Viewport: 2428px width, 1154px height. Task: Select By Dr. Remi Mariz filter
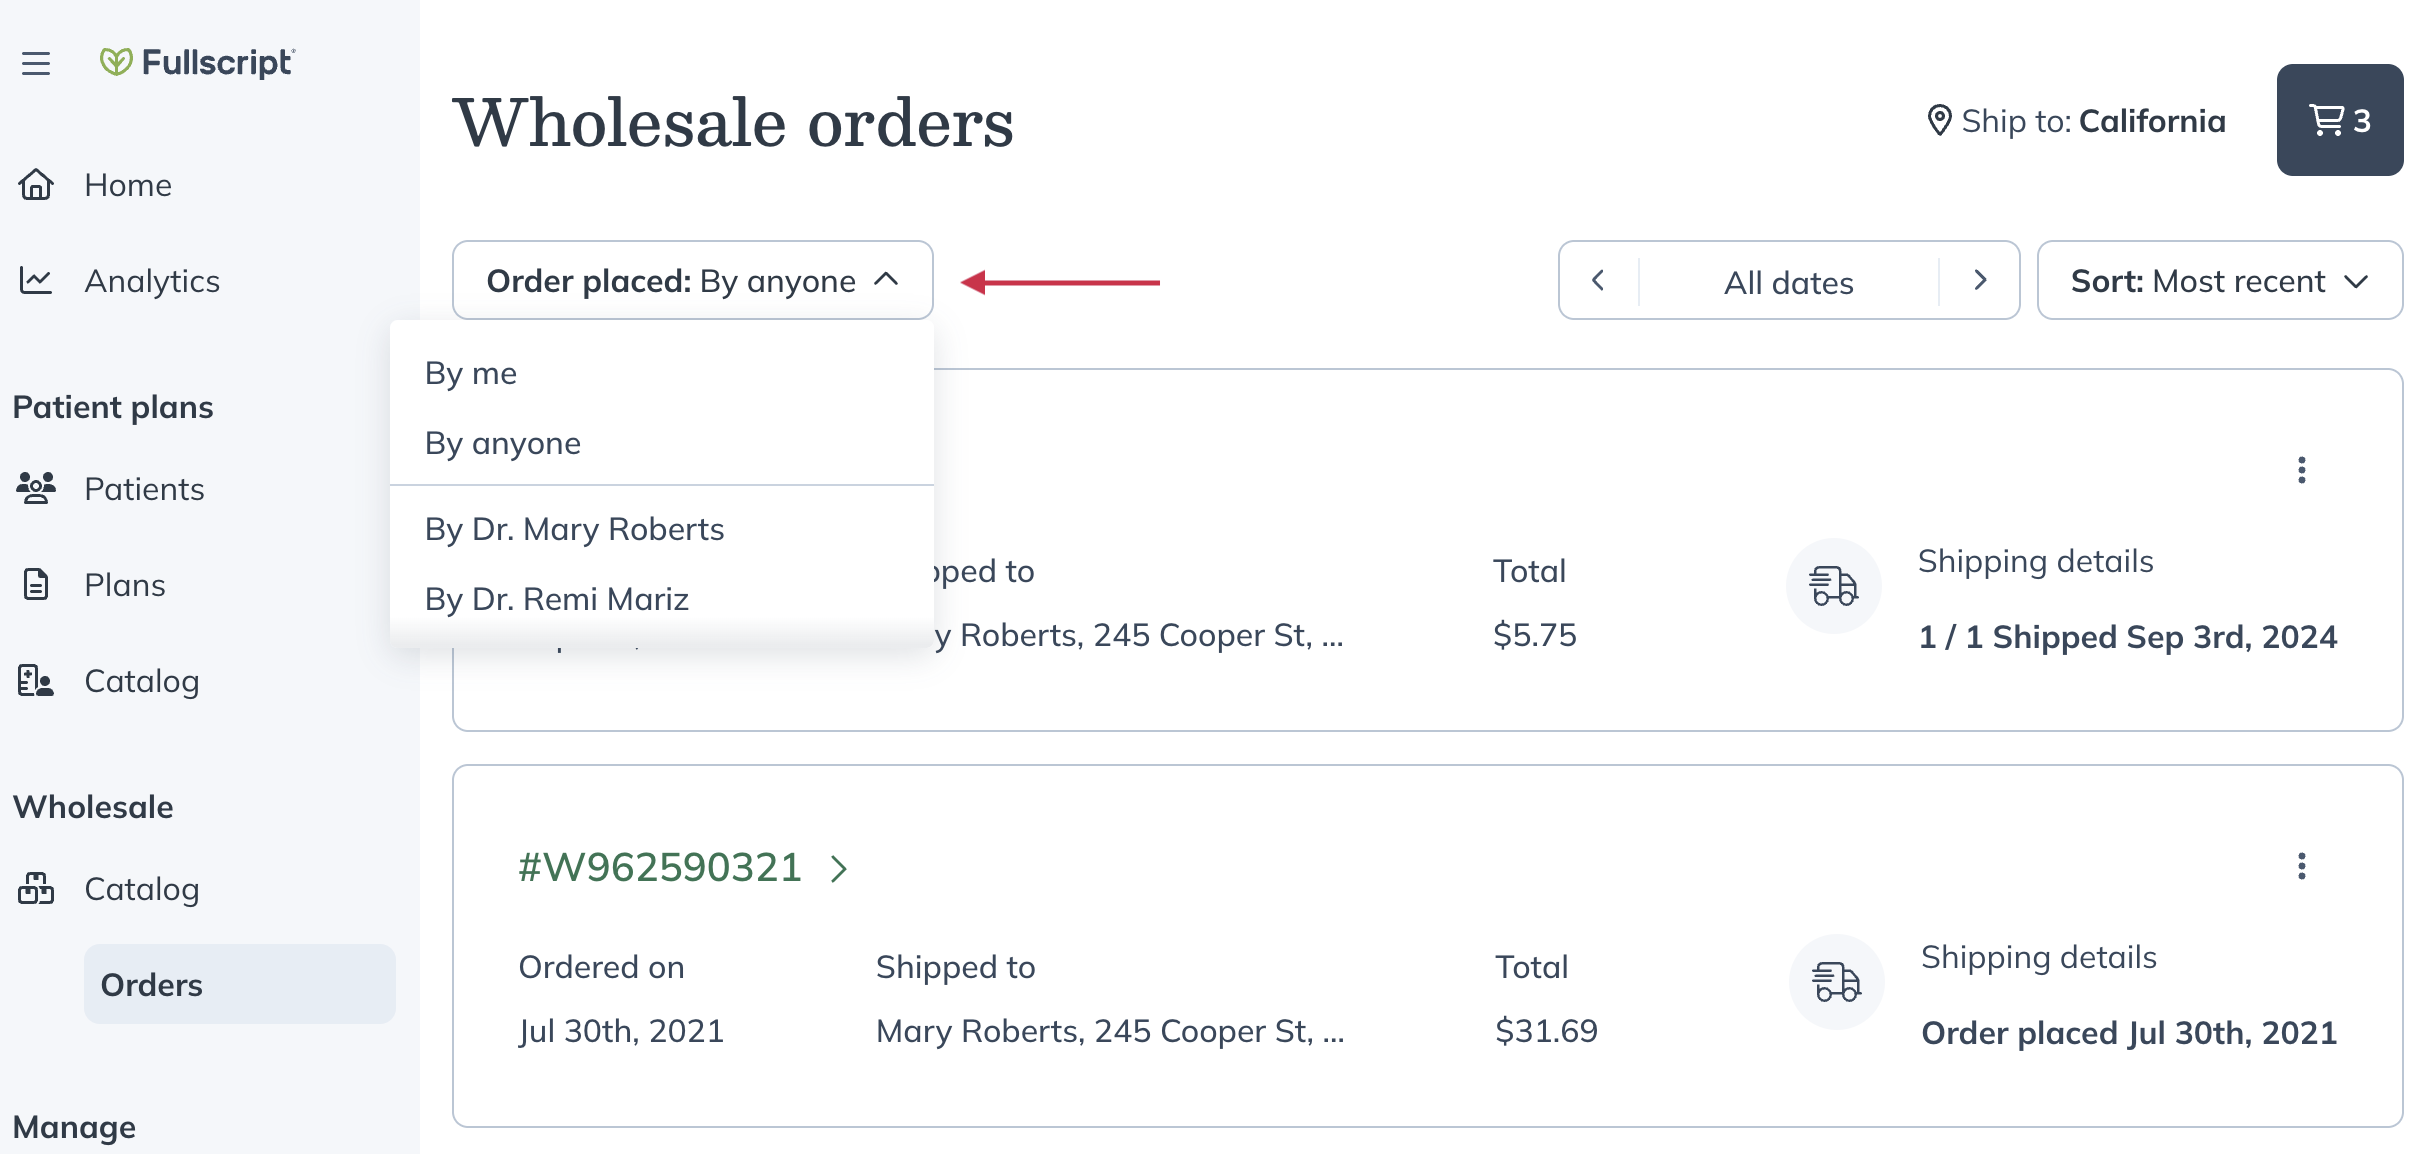coord(557,598)
